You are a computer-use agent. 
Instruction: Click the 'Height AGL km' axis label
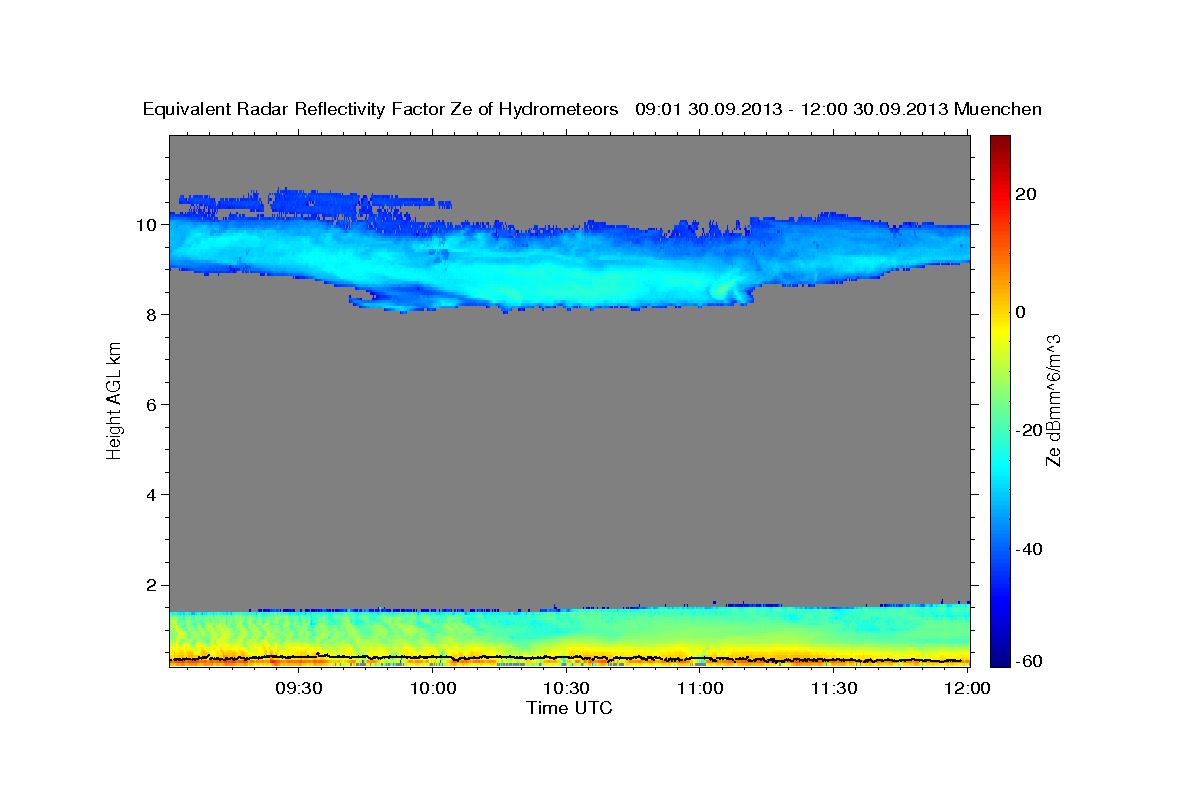point(114,400)
